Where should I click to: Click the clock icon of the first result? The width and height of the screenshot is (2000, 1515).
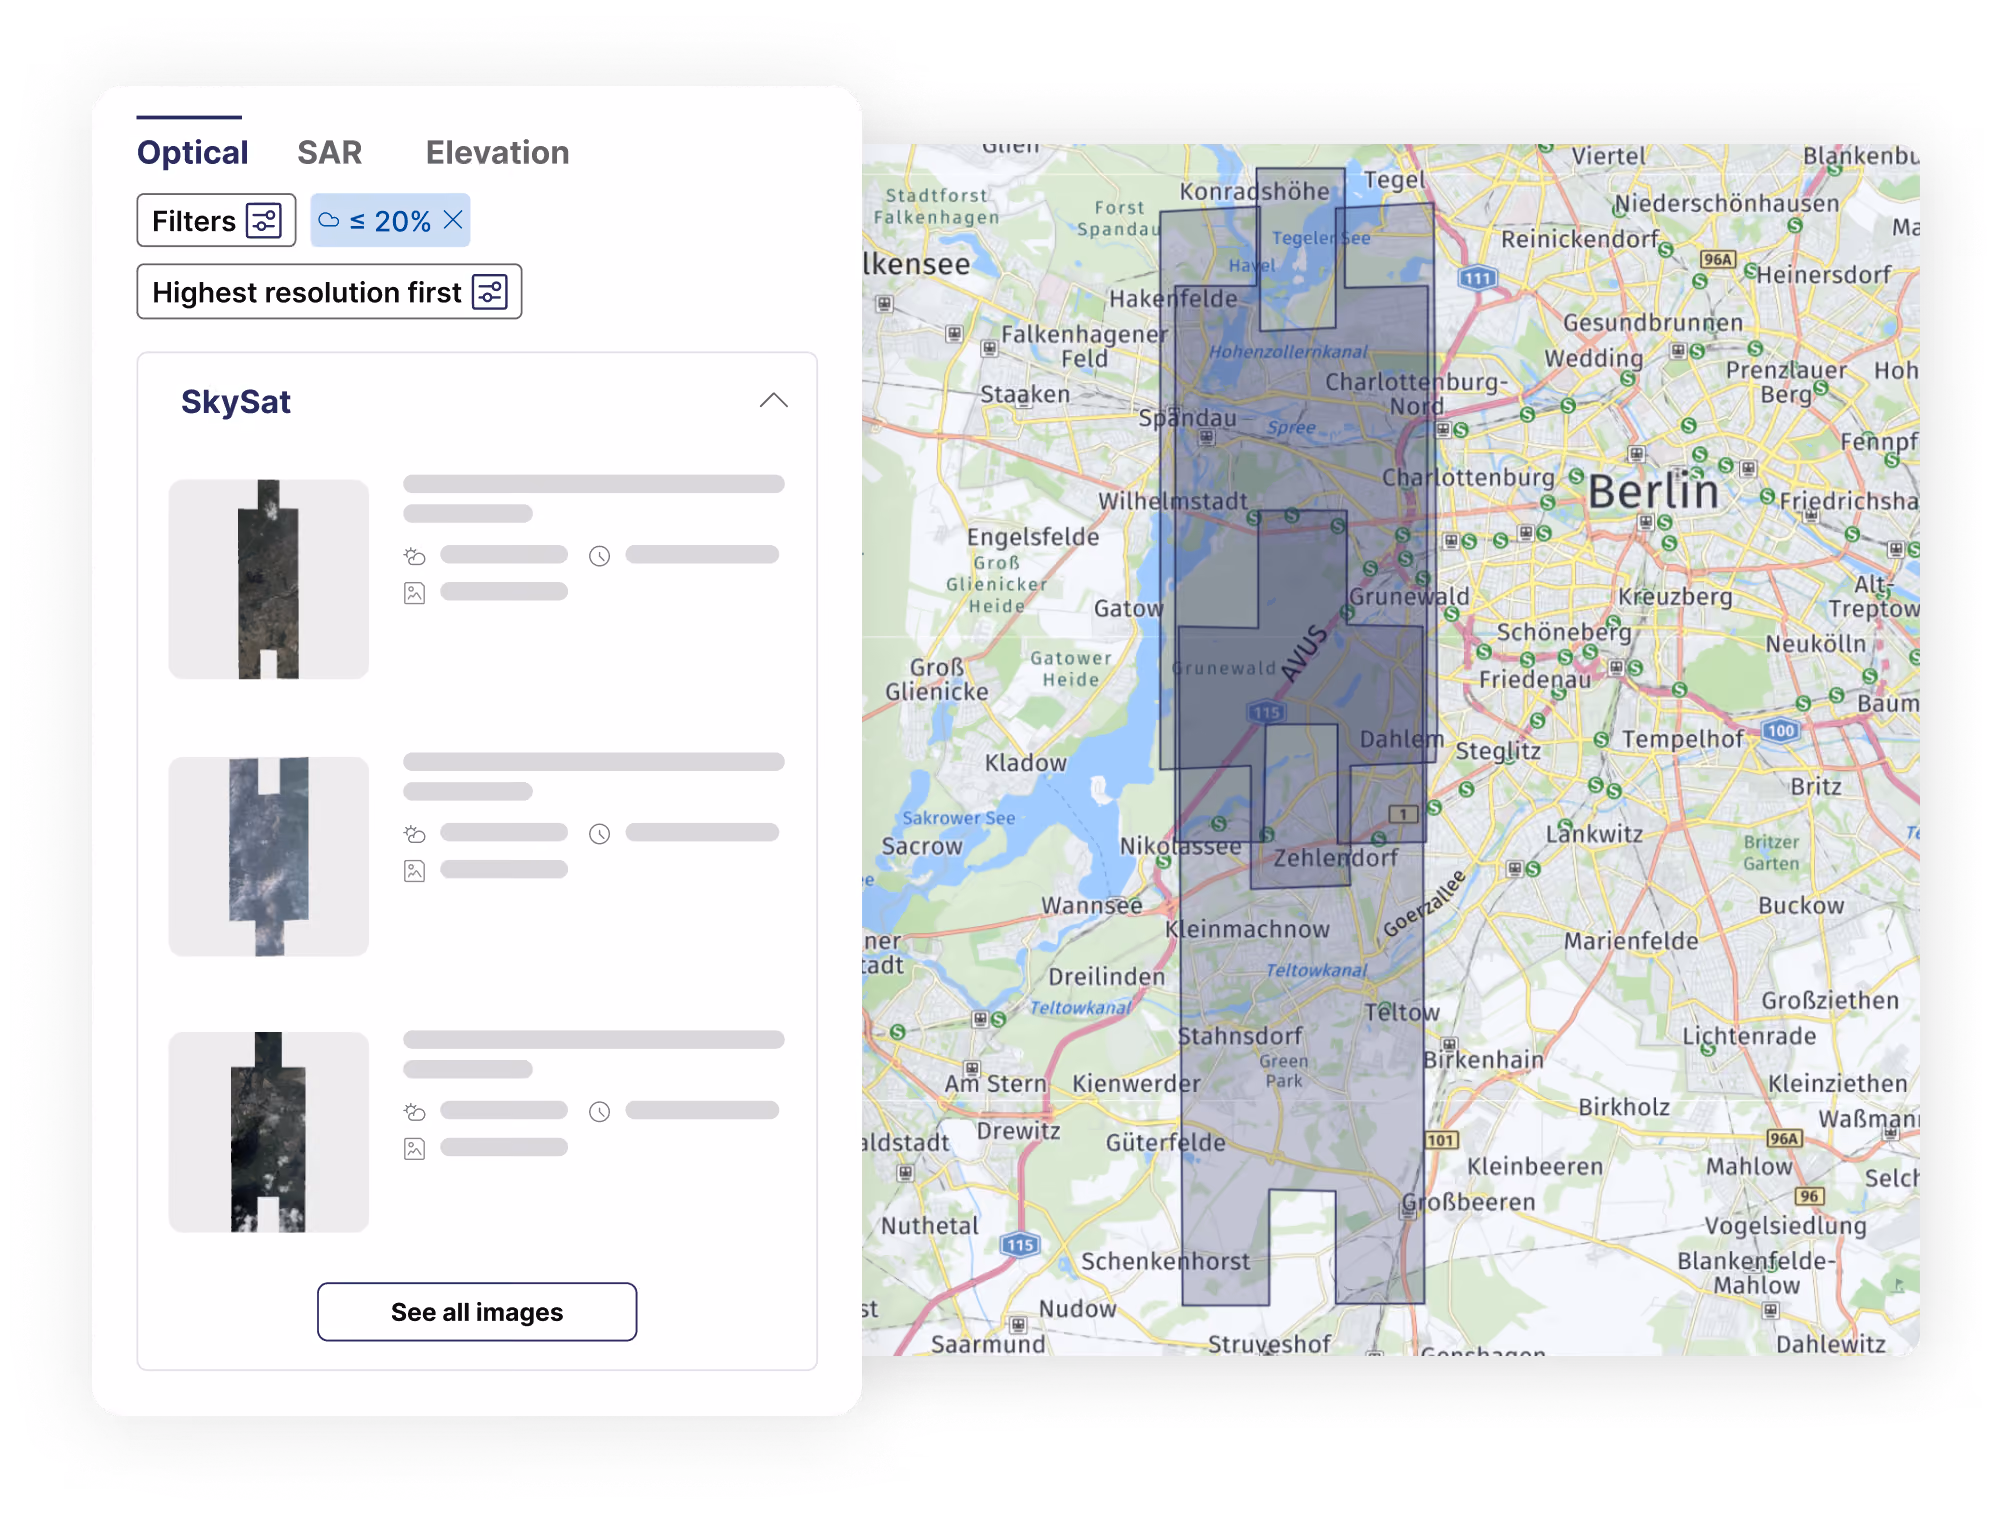point(599,556)
